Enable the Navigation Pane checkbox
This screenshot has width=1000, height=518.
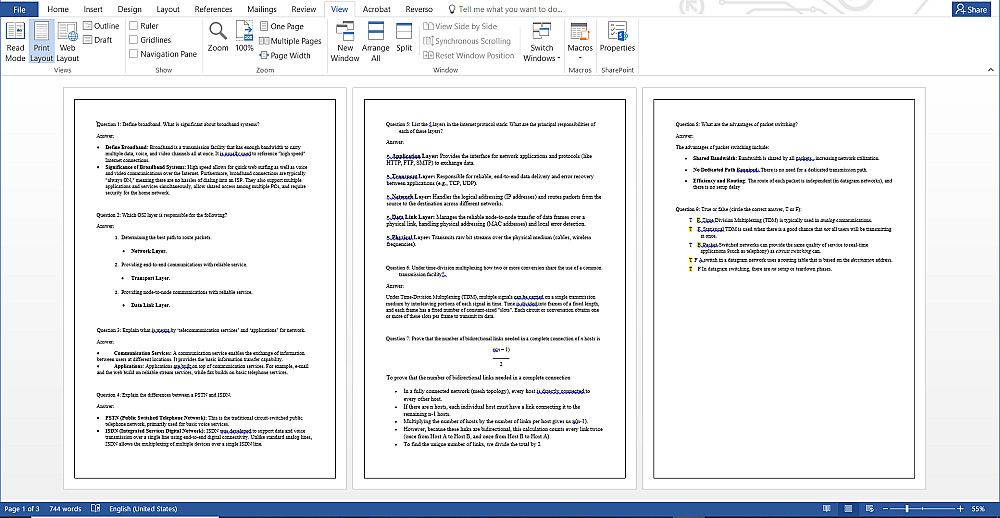click(133, 54)
